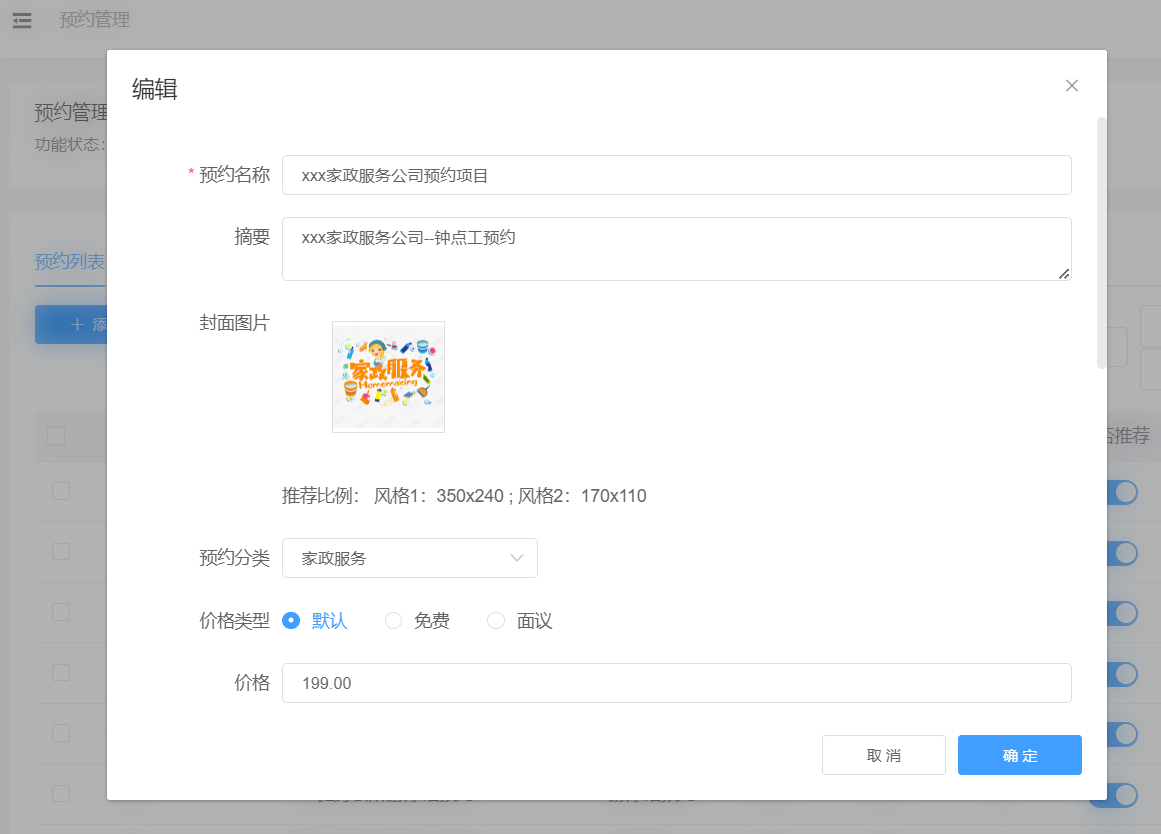The image size is (1161, 834).
Task: Switch to the 预约列表 tab
Action: click(70, 262)
